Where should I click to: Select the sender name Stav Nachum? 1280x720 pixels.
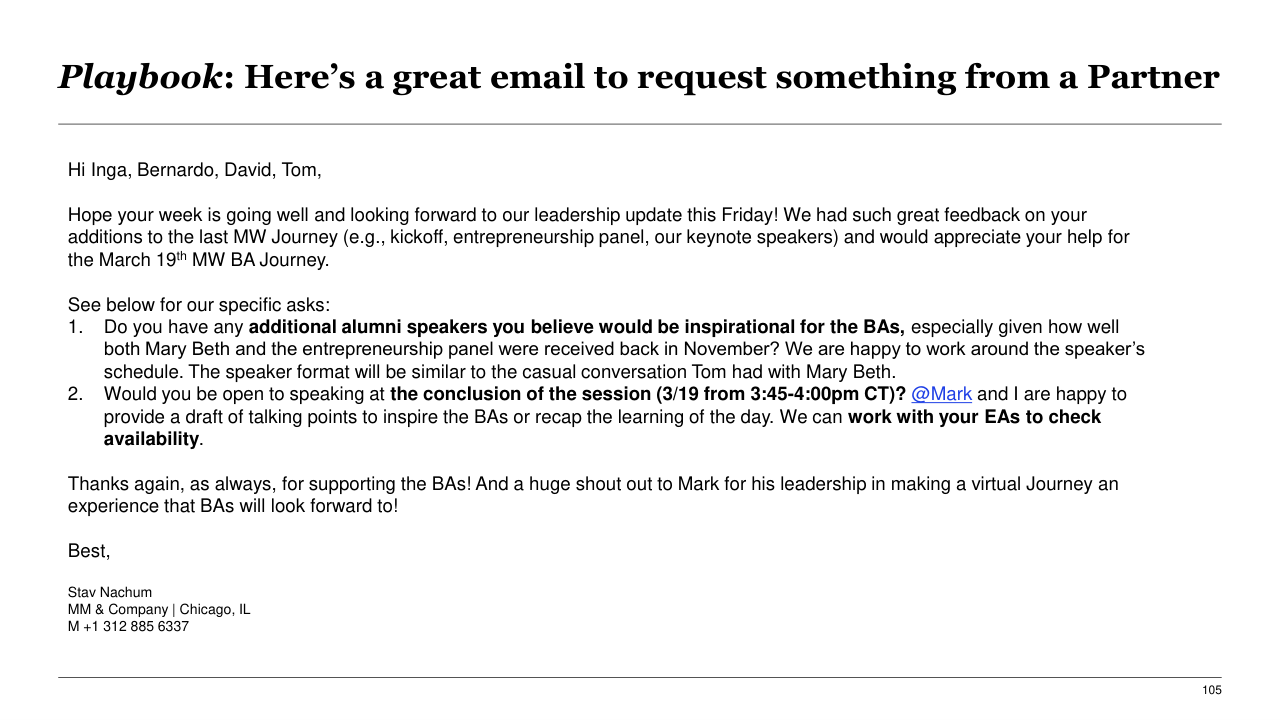110,593
